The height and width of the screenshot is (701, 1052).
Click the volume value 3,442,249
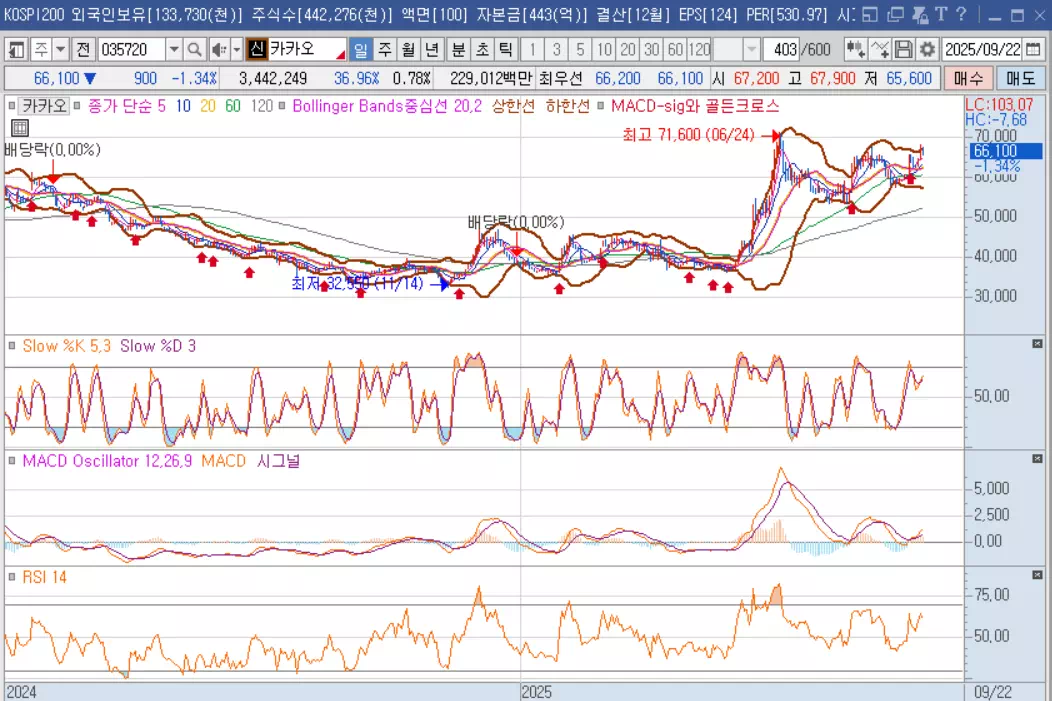pos(273,78)
